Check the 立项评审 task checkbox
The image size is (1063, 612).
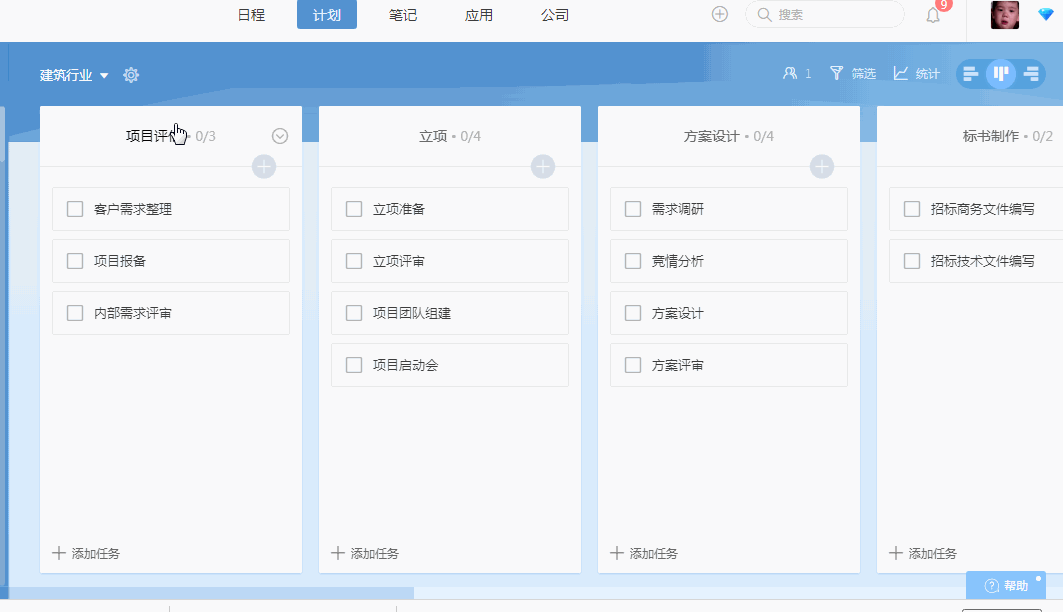(x=354, y=261)
